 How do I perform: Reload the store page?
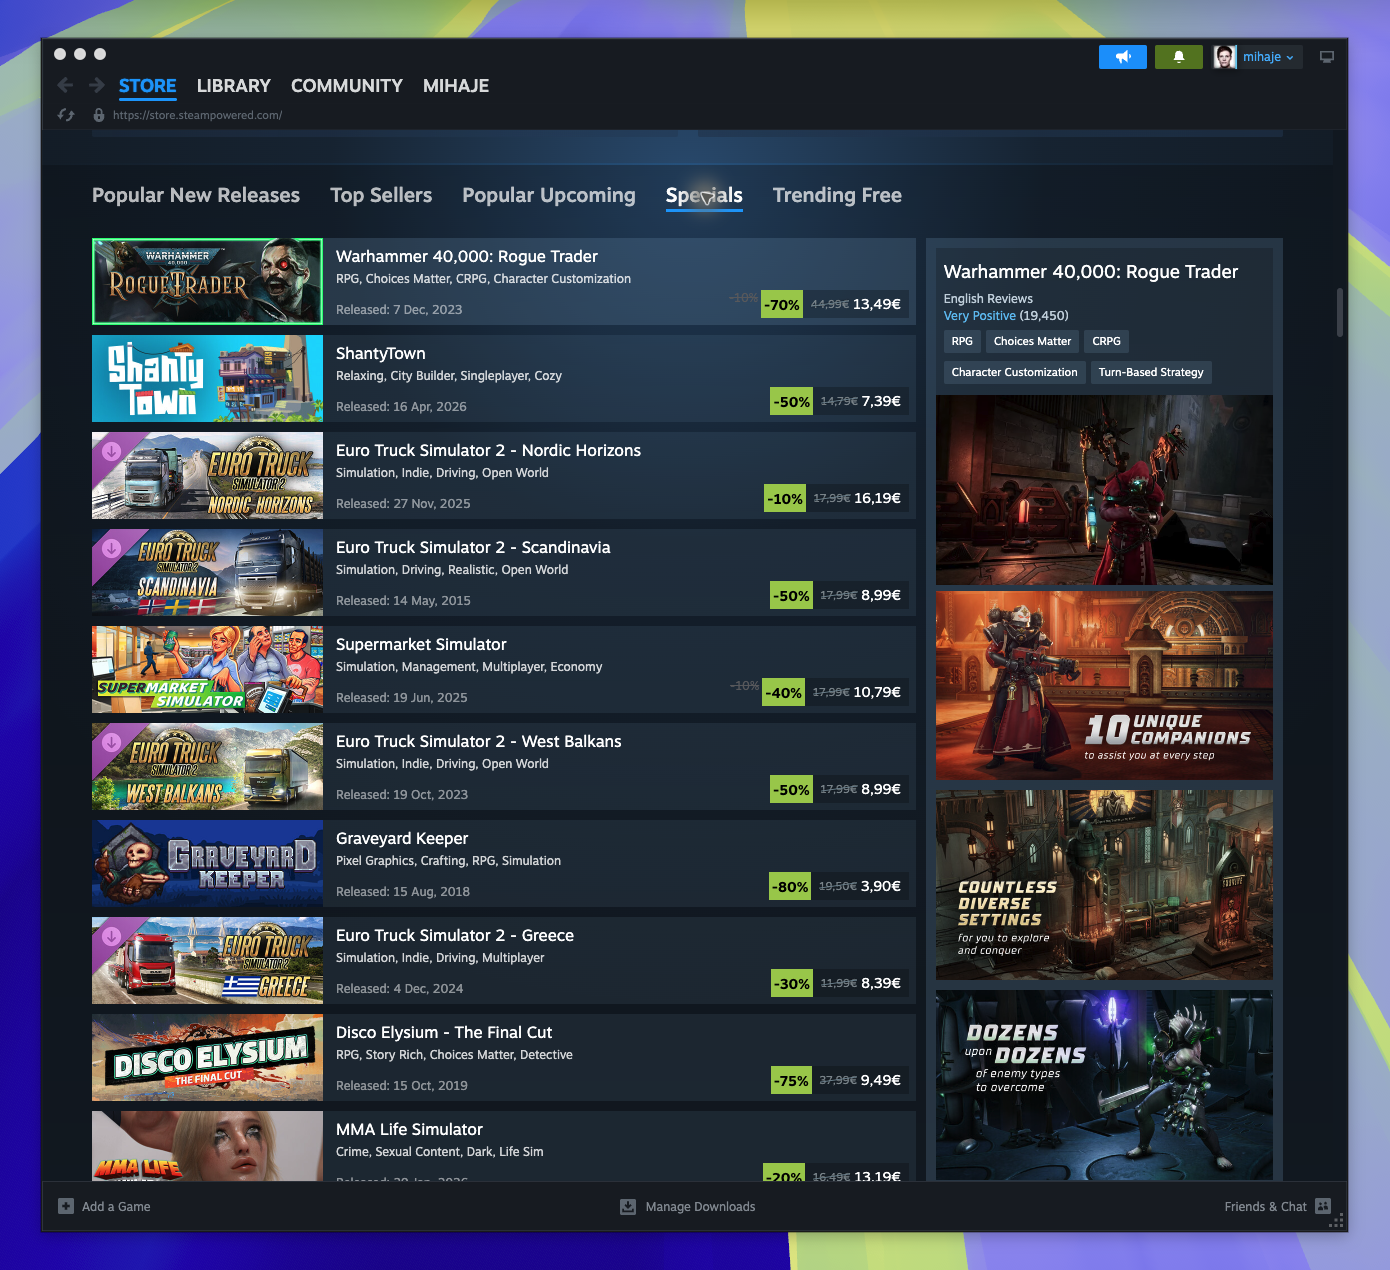[x=66, y=115]
